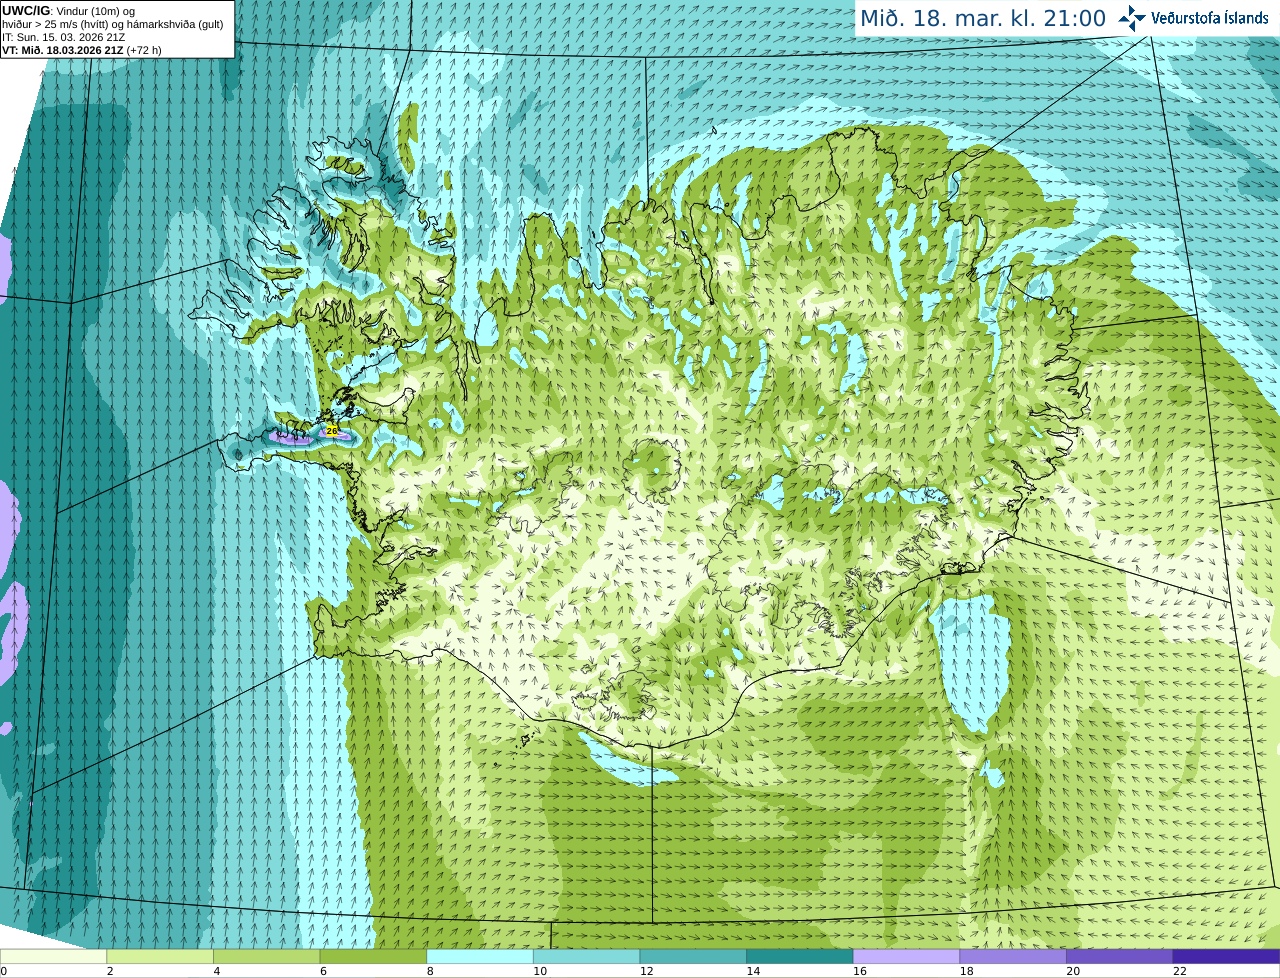Image resolution: width=1280 pixels, height=978 pixels.
Task: Select the 8–10 m/s light cyan legend swatch
Action: point(480,956)
